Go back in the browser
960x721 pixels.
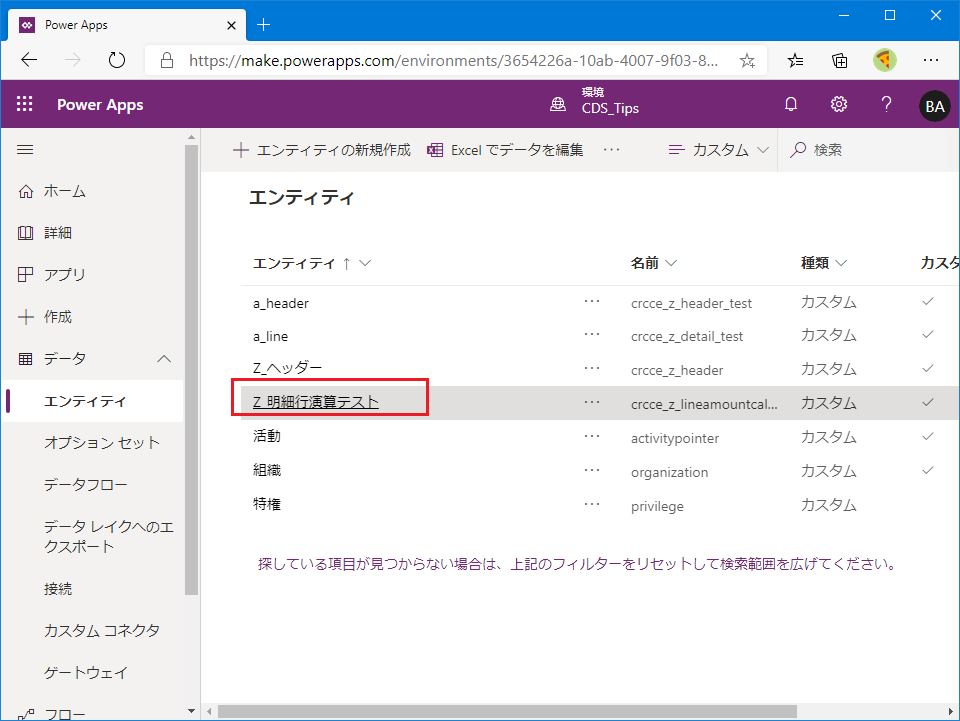[29, 60]
